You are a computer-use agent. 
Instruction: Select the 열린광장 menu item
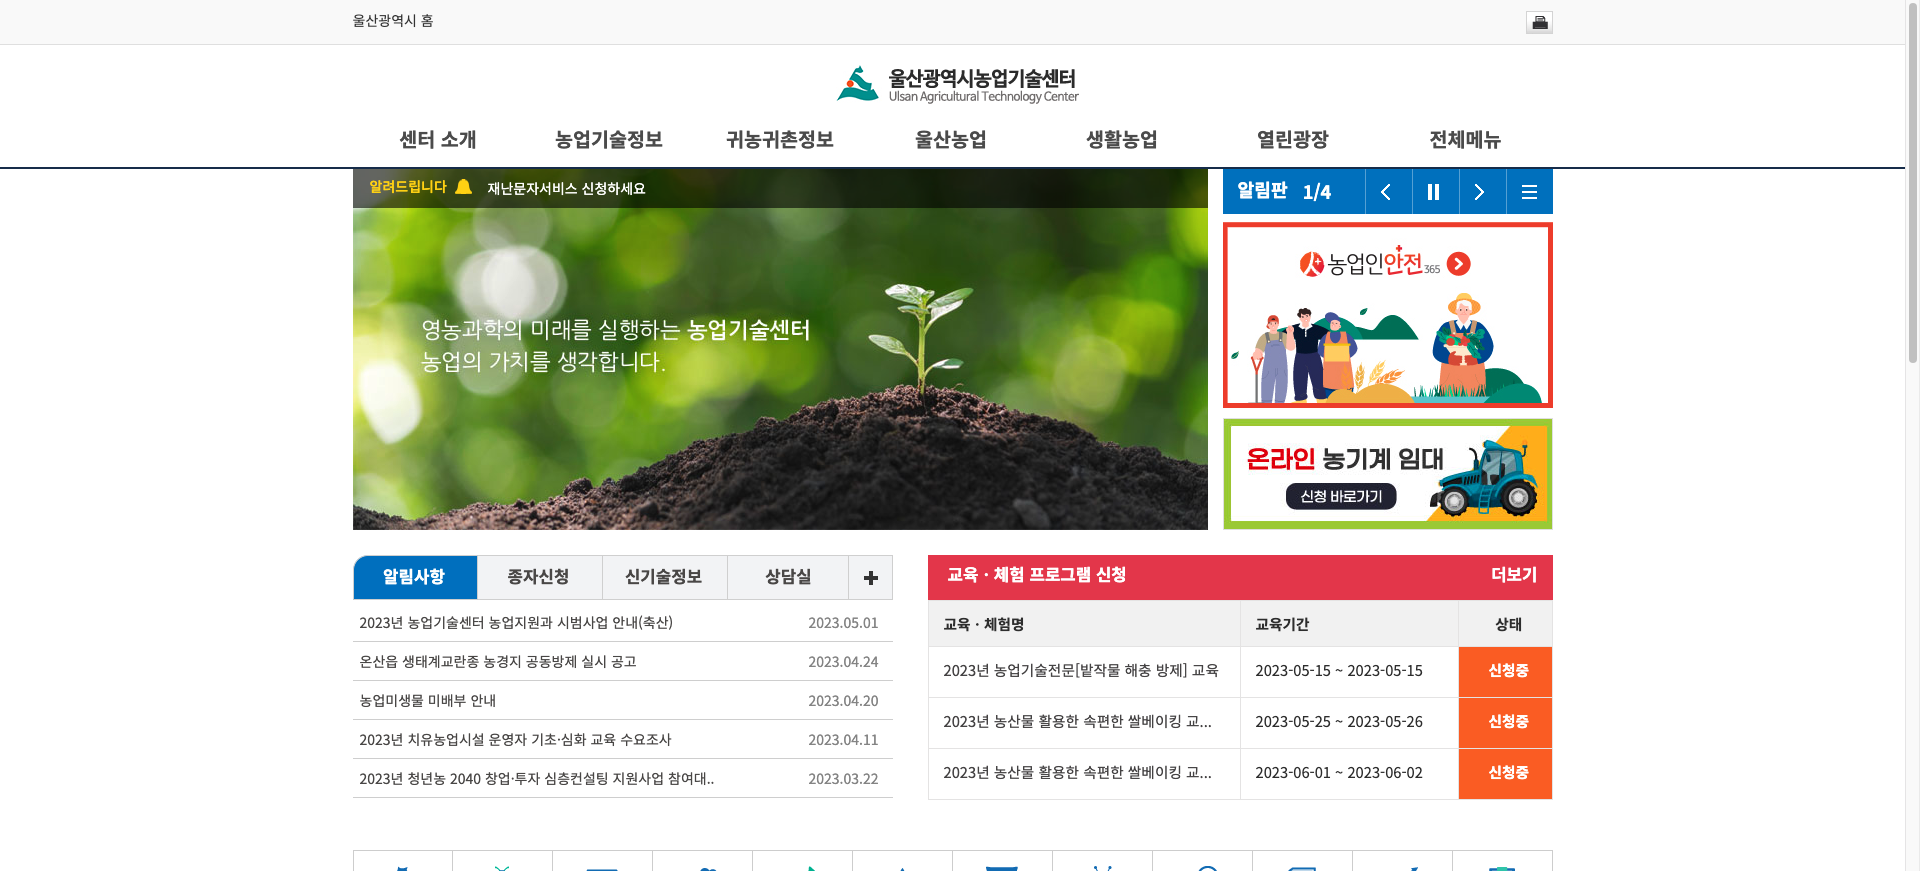1292,140
